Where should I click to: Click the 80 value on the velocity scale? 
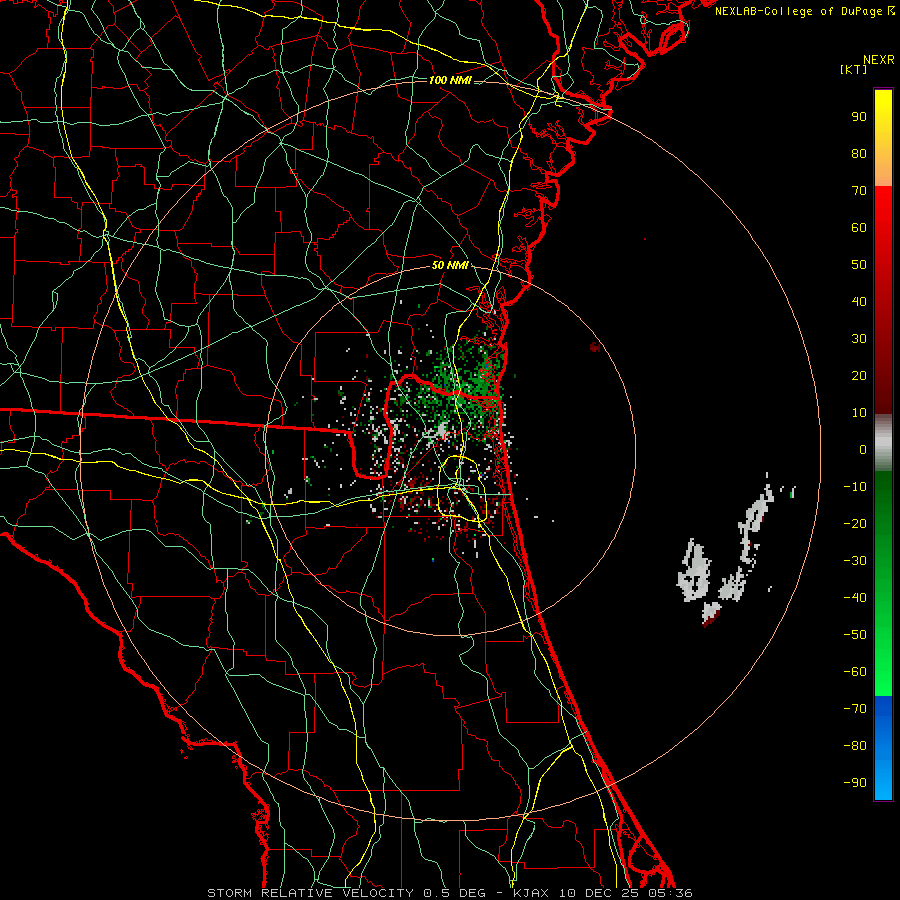[x=859, y=154]
